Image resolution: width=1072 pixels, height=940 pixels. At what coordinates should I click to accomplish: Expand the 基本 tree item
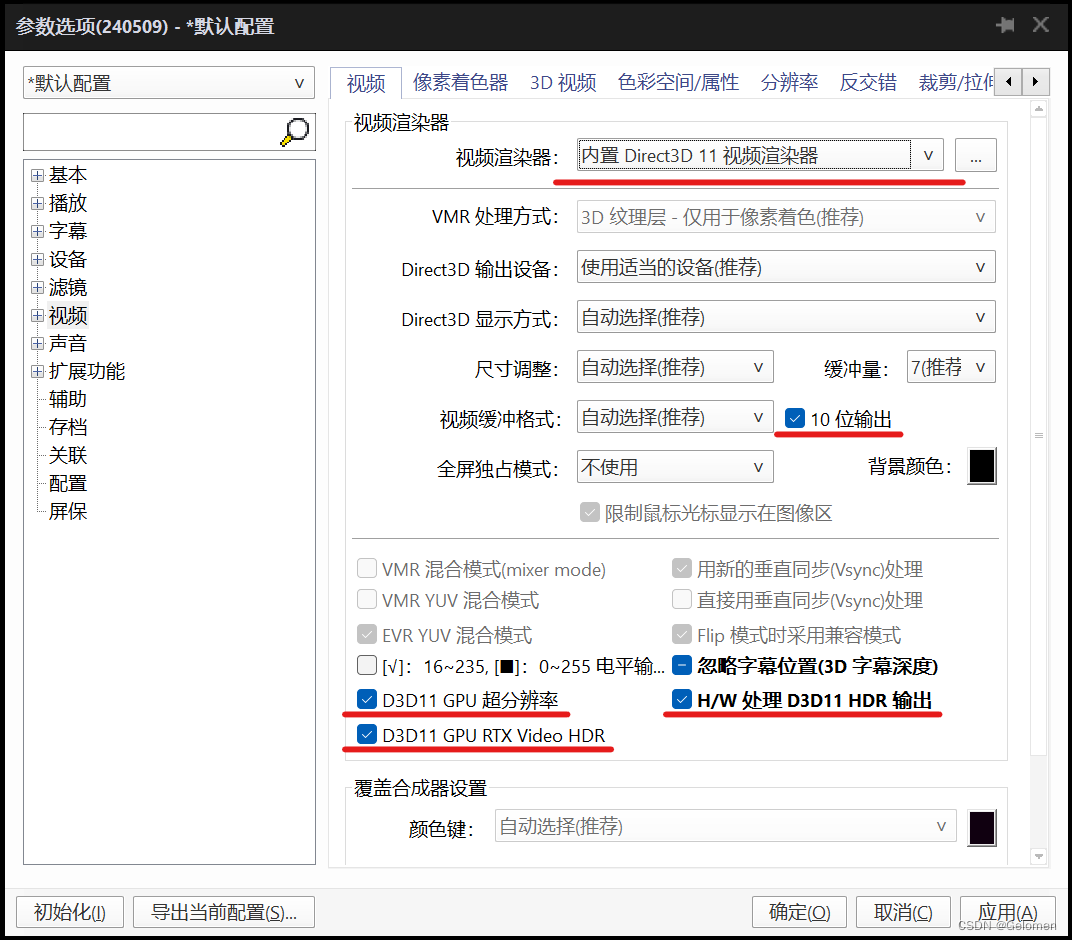click(37, 174)
